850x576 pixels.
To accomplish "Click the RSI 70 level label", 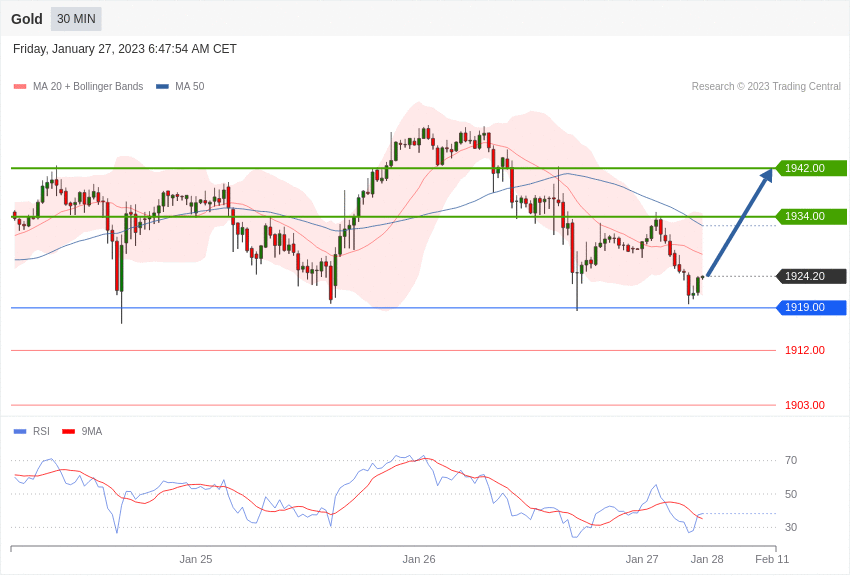I will [x=791, y=460].
